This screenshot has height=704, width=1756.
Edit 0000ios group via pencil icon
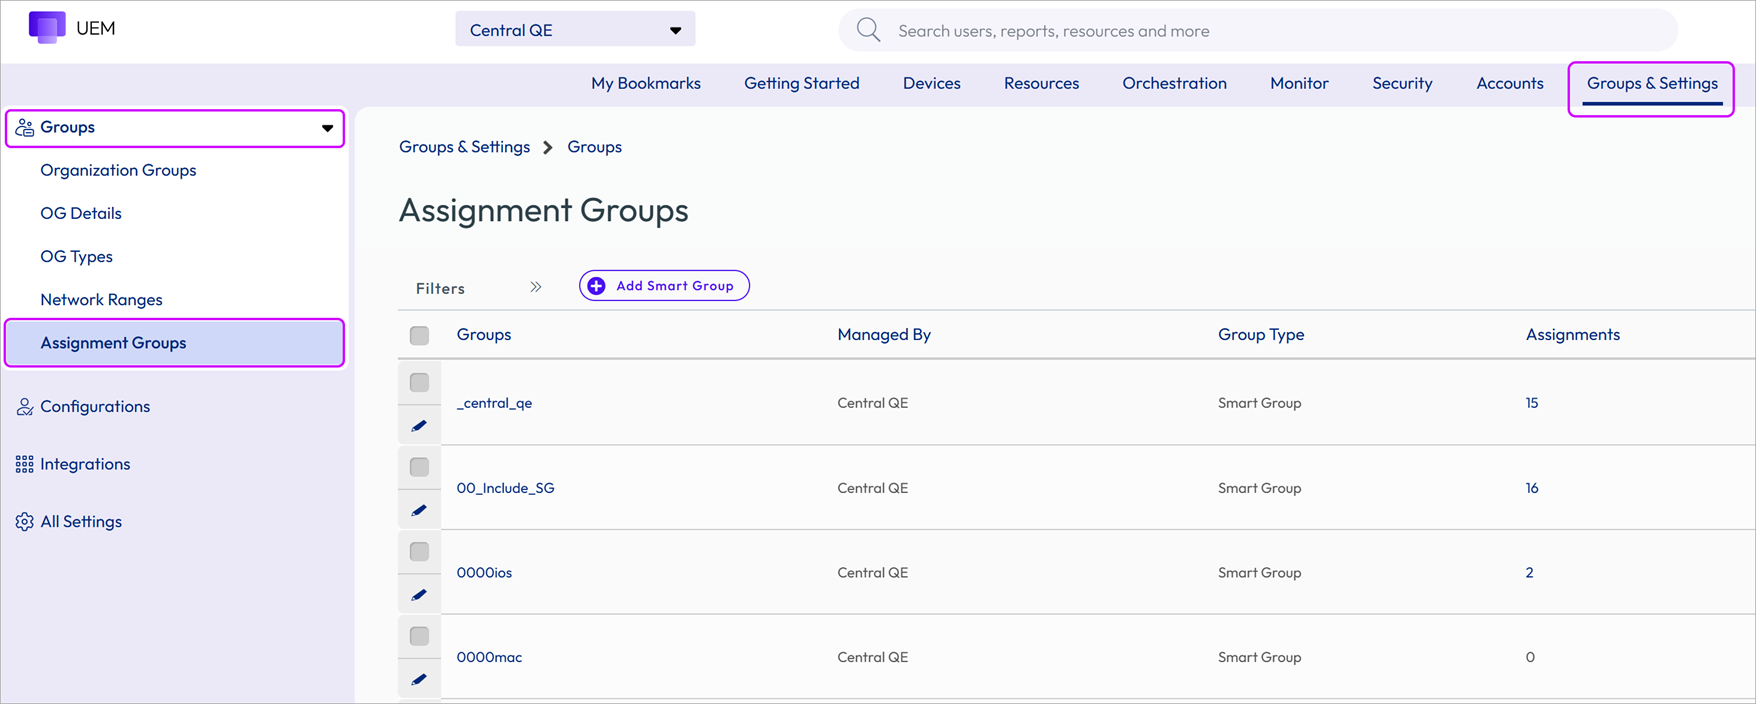[419, 595]
